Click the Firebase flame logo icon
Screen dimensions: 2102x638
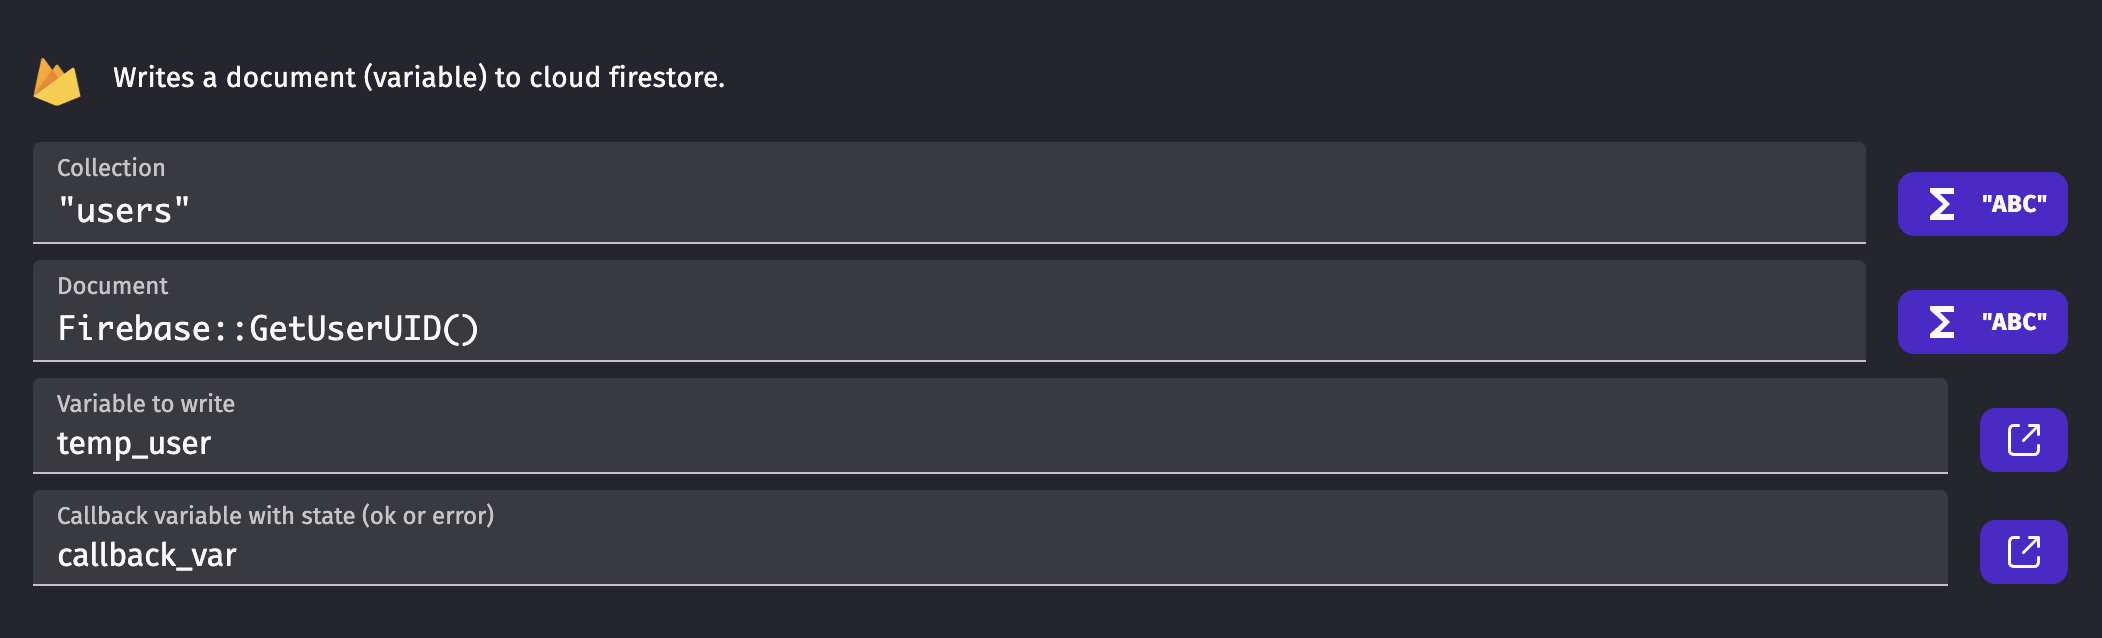pos(57,81)
